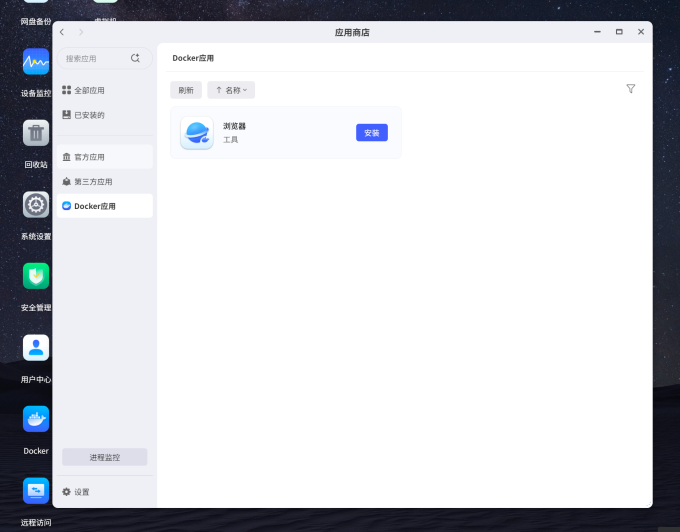Maximize the 应用商店 window
The image size is (680, 532).
619,32
